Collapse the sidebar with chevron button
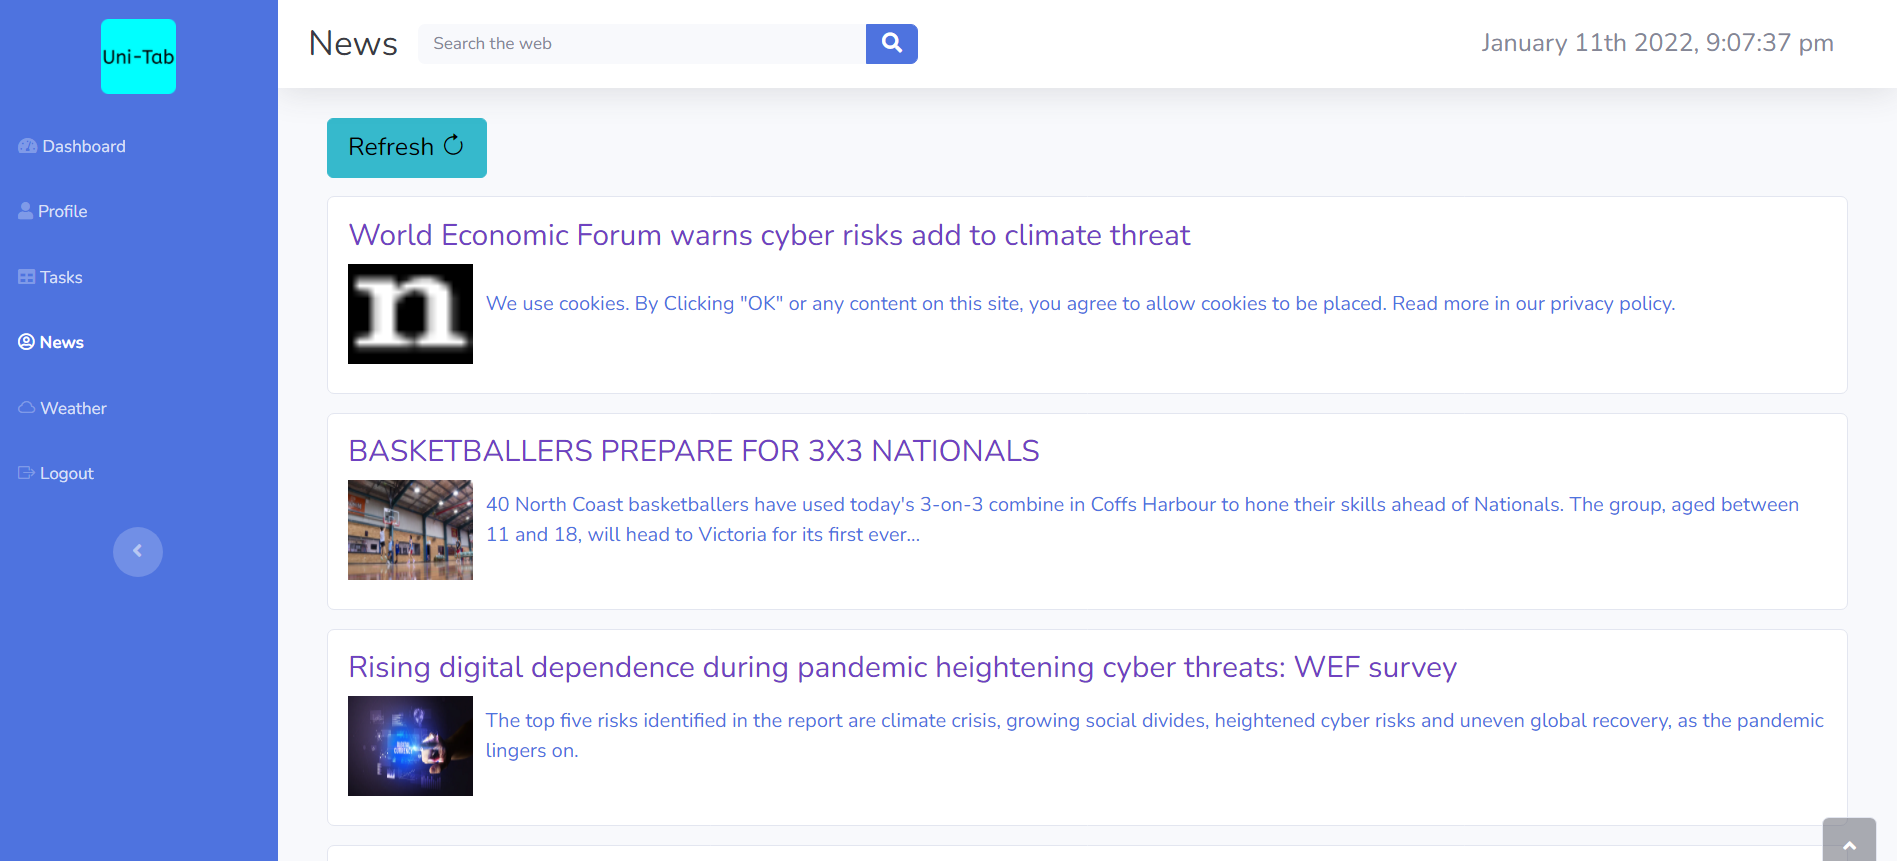Image resolution: width=1897 pixels, height=861 pixels. [x=138, y=551]
